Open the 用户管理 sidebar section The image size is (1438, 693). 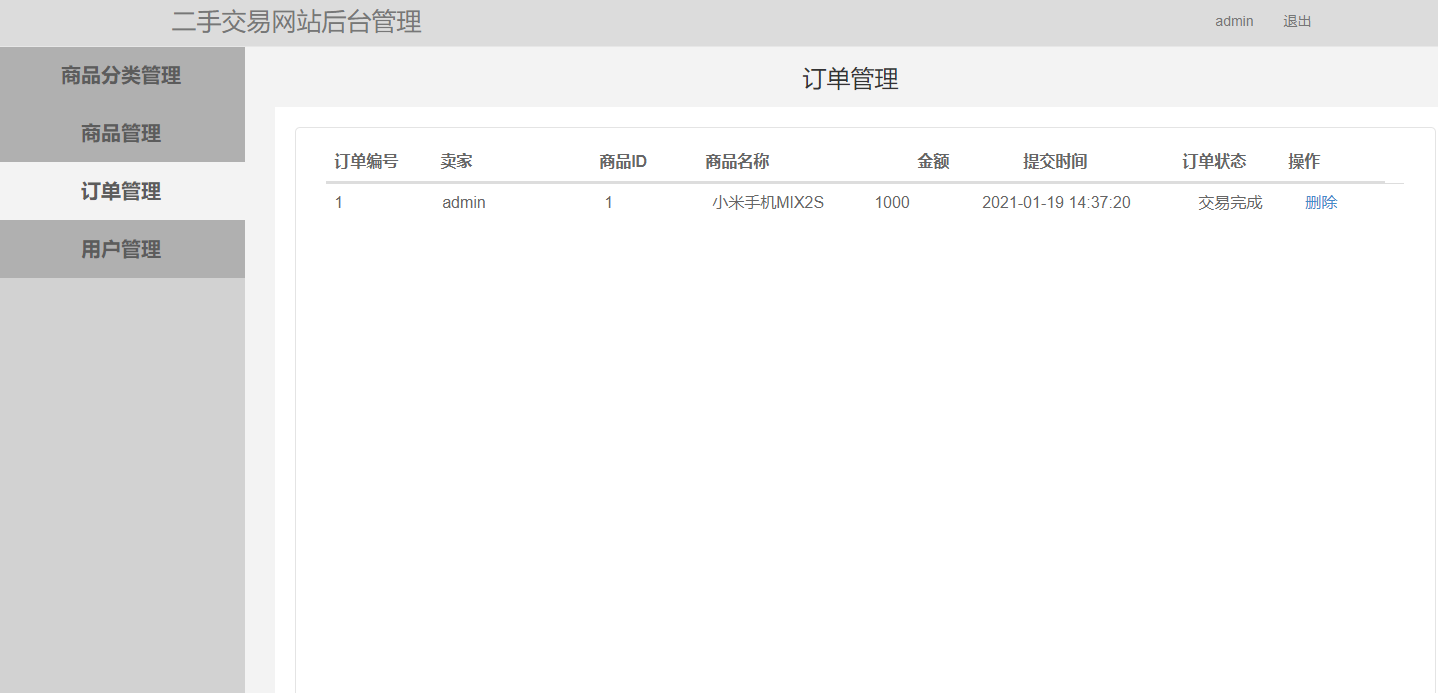click(120, 249)
